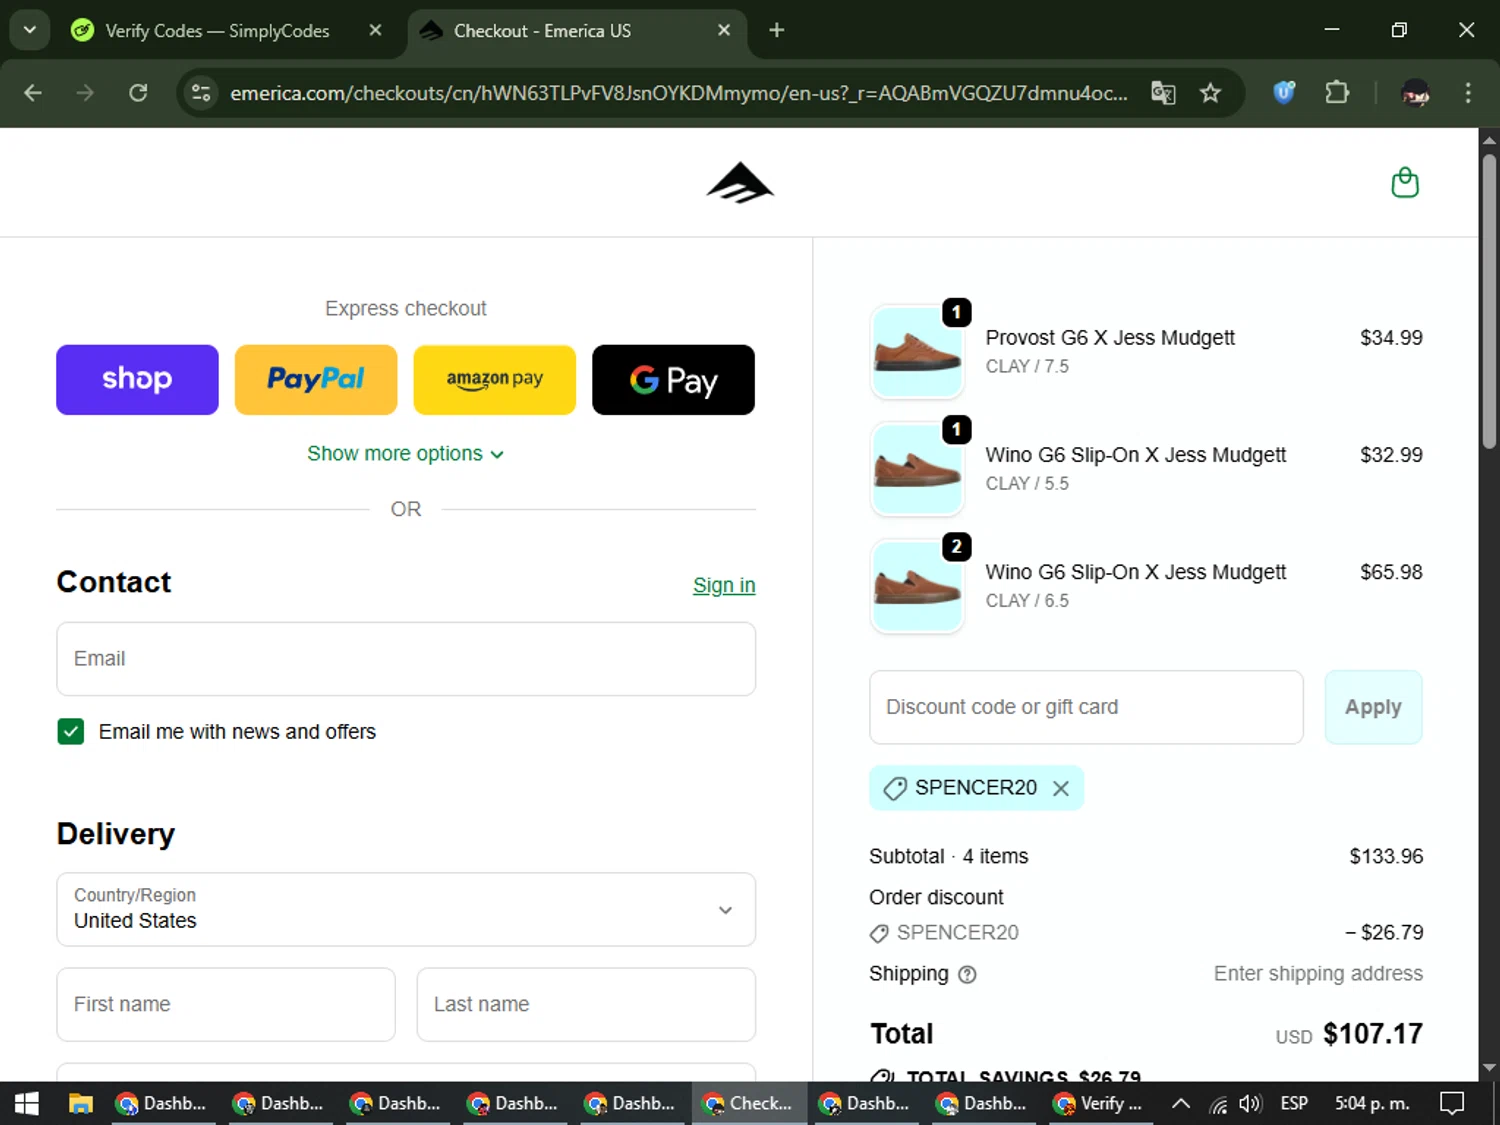Bookmark this page with the star icon
The image size is (1500, 1125).
[1210, 93]
